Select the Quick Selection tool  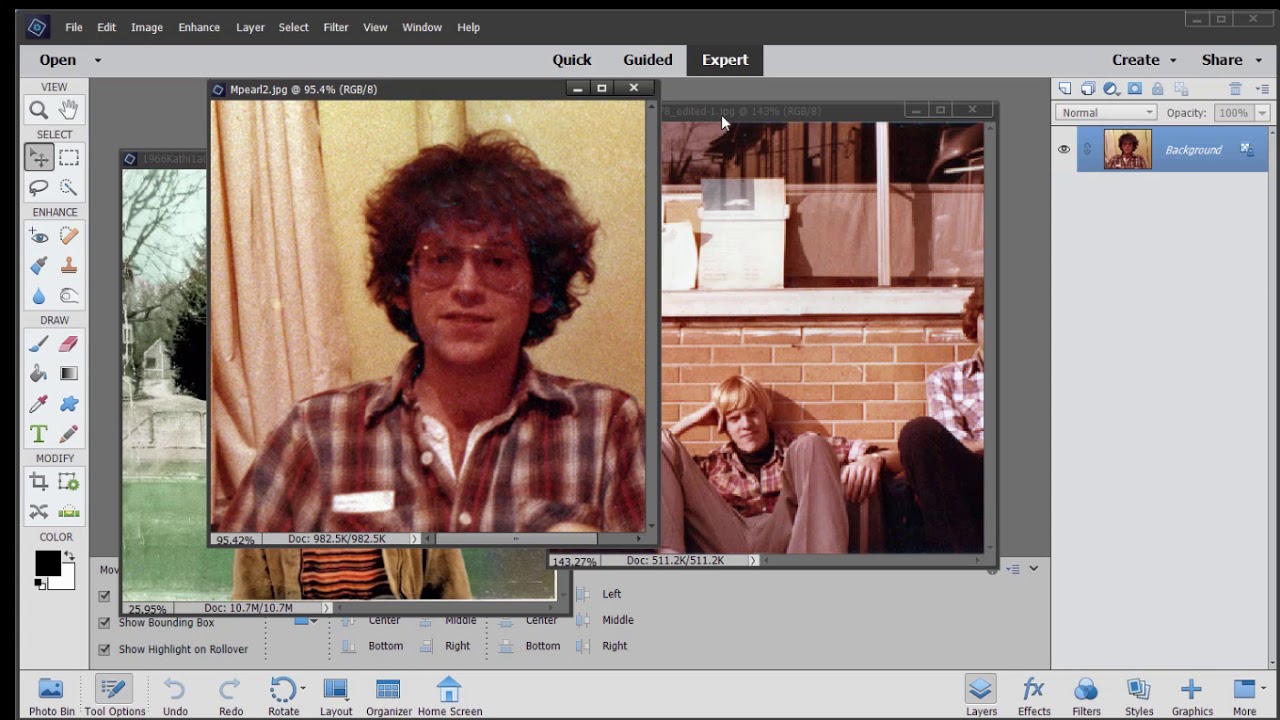coord(69,187)
